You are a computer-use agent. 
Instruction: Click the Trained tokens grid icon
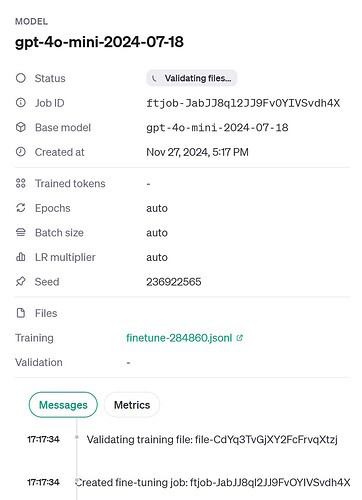coord(21,183)
